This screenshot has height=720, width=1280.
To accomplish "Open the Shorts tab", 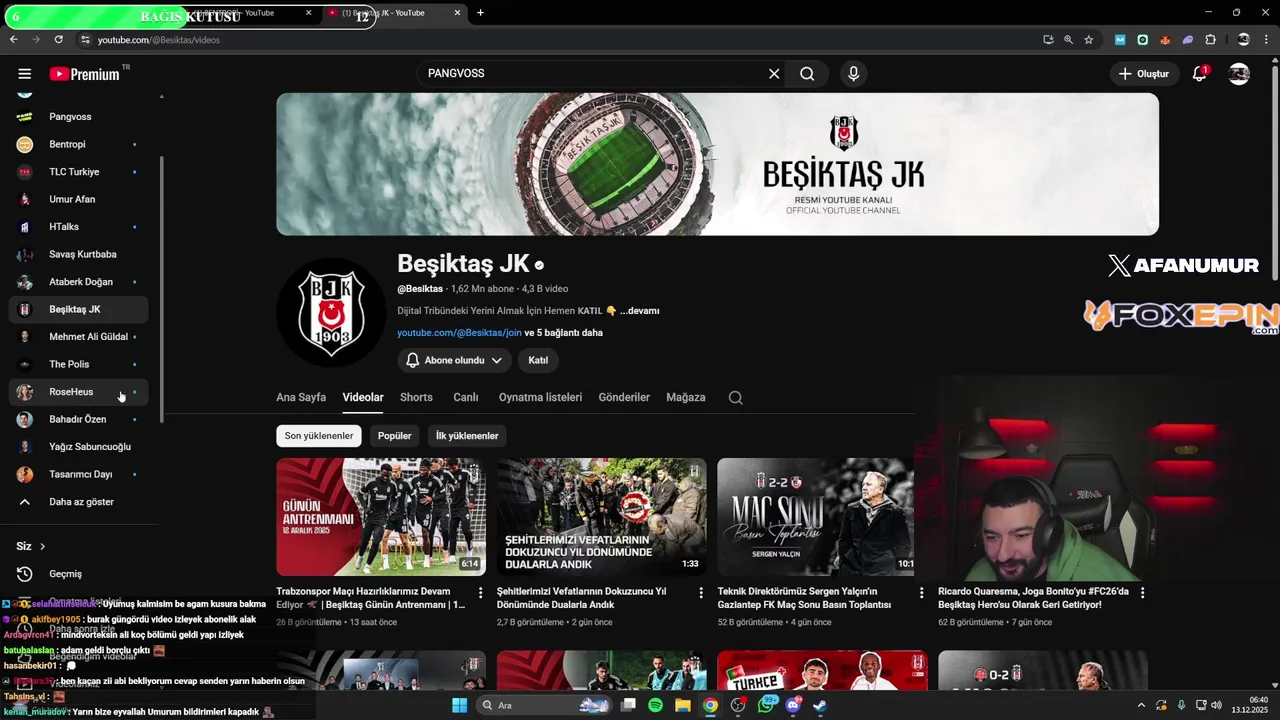I will pyautogui.click(x=416, y=398).
